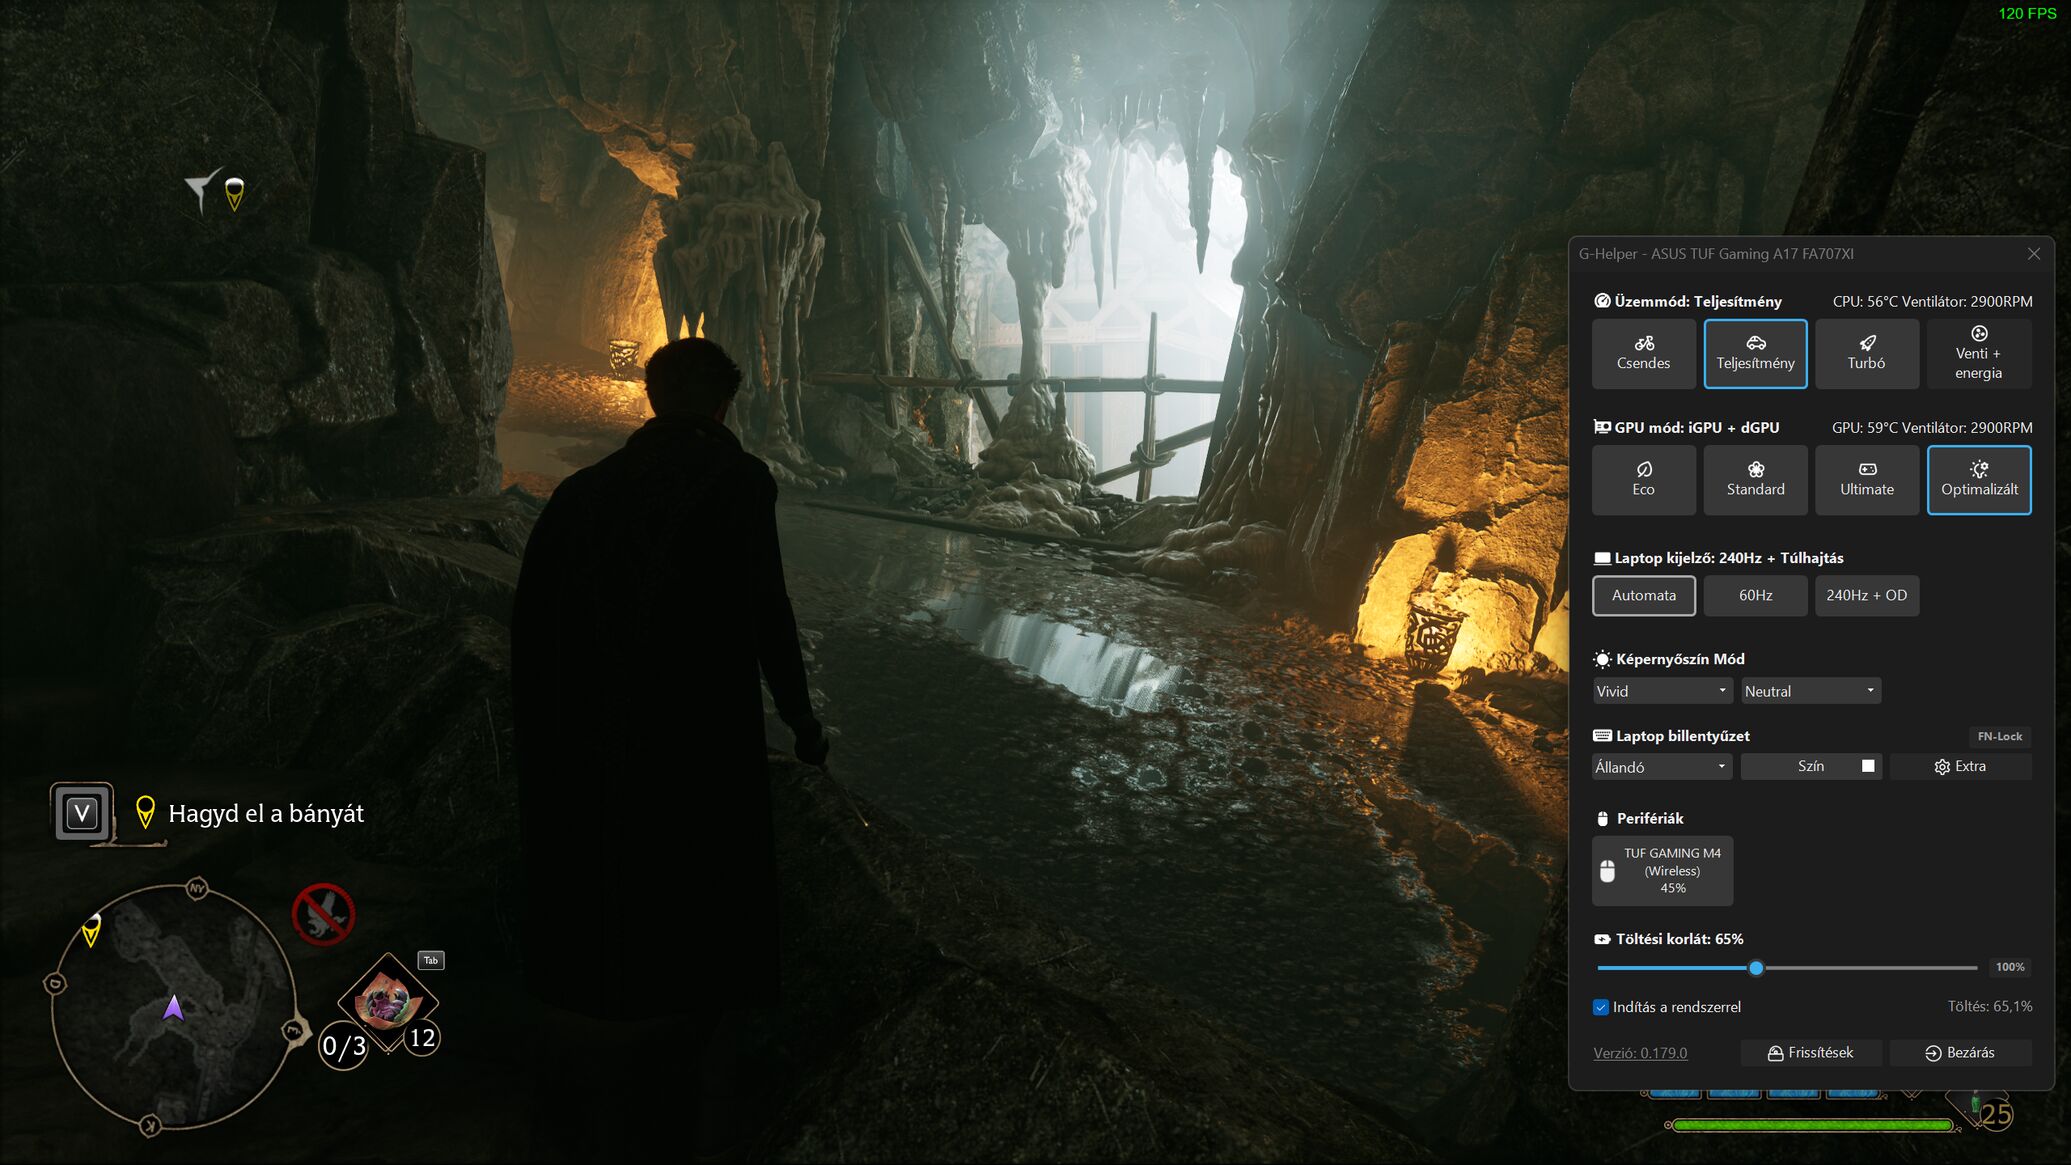Viewport: 2071px width, 1165px height.
Task: Select the Csendes performance mode
Action: click(1643, 353)
